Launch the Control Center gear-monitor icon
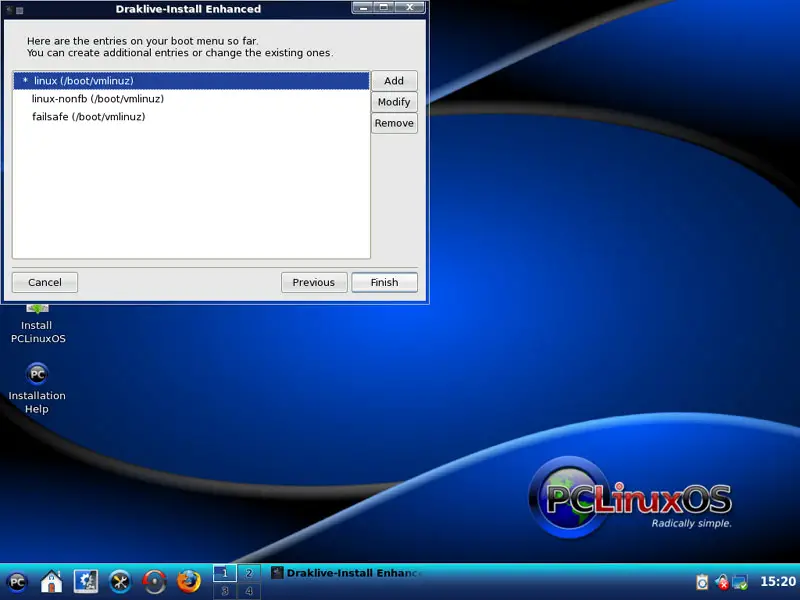Viewport: 800px width, 600px height. tap(86, 582)
